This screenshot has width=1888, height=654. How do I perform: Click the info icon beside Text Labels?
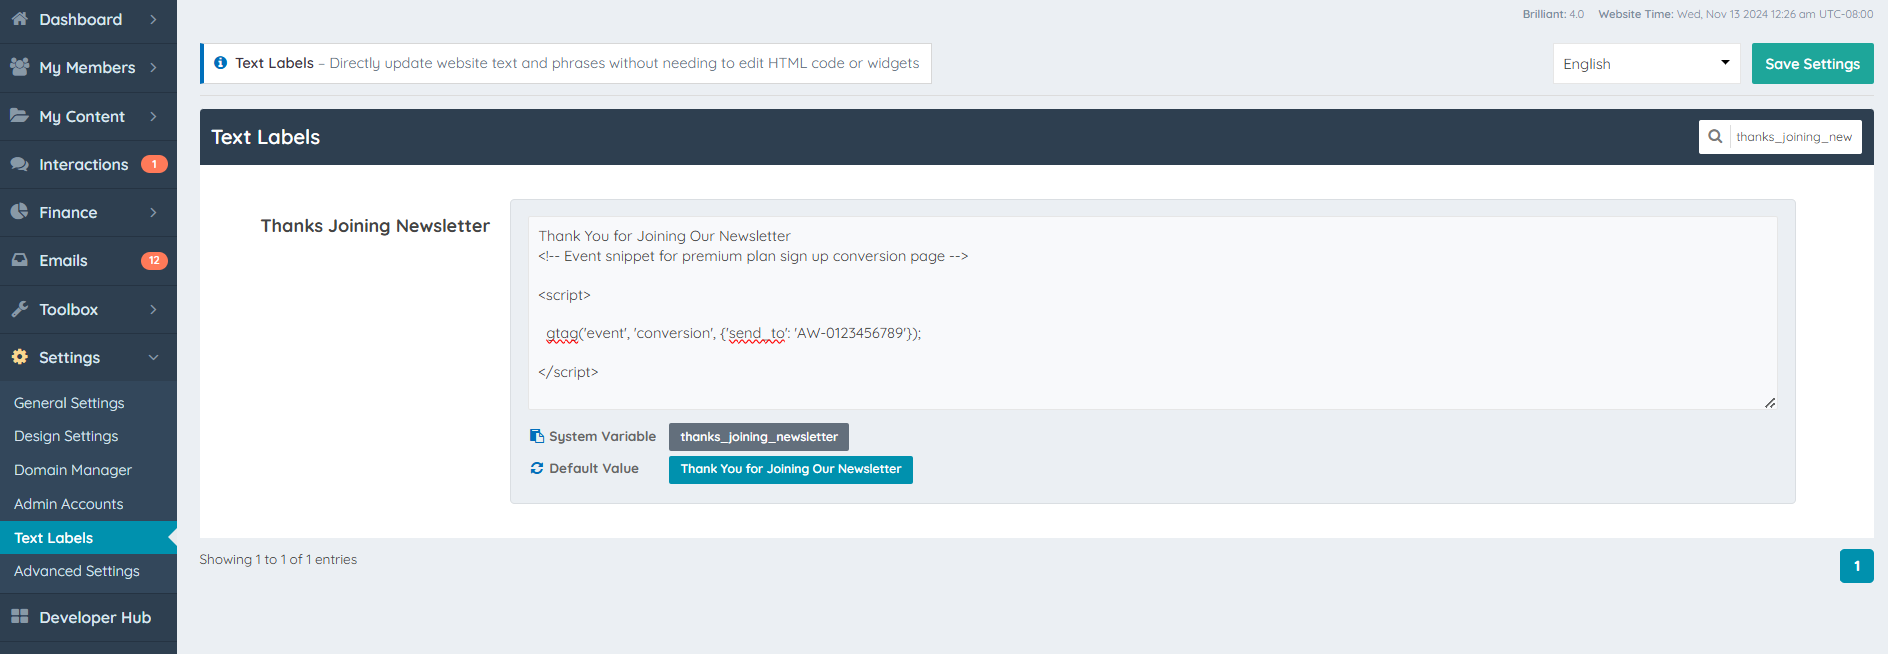pos(221,63)
